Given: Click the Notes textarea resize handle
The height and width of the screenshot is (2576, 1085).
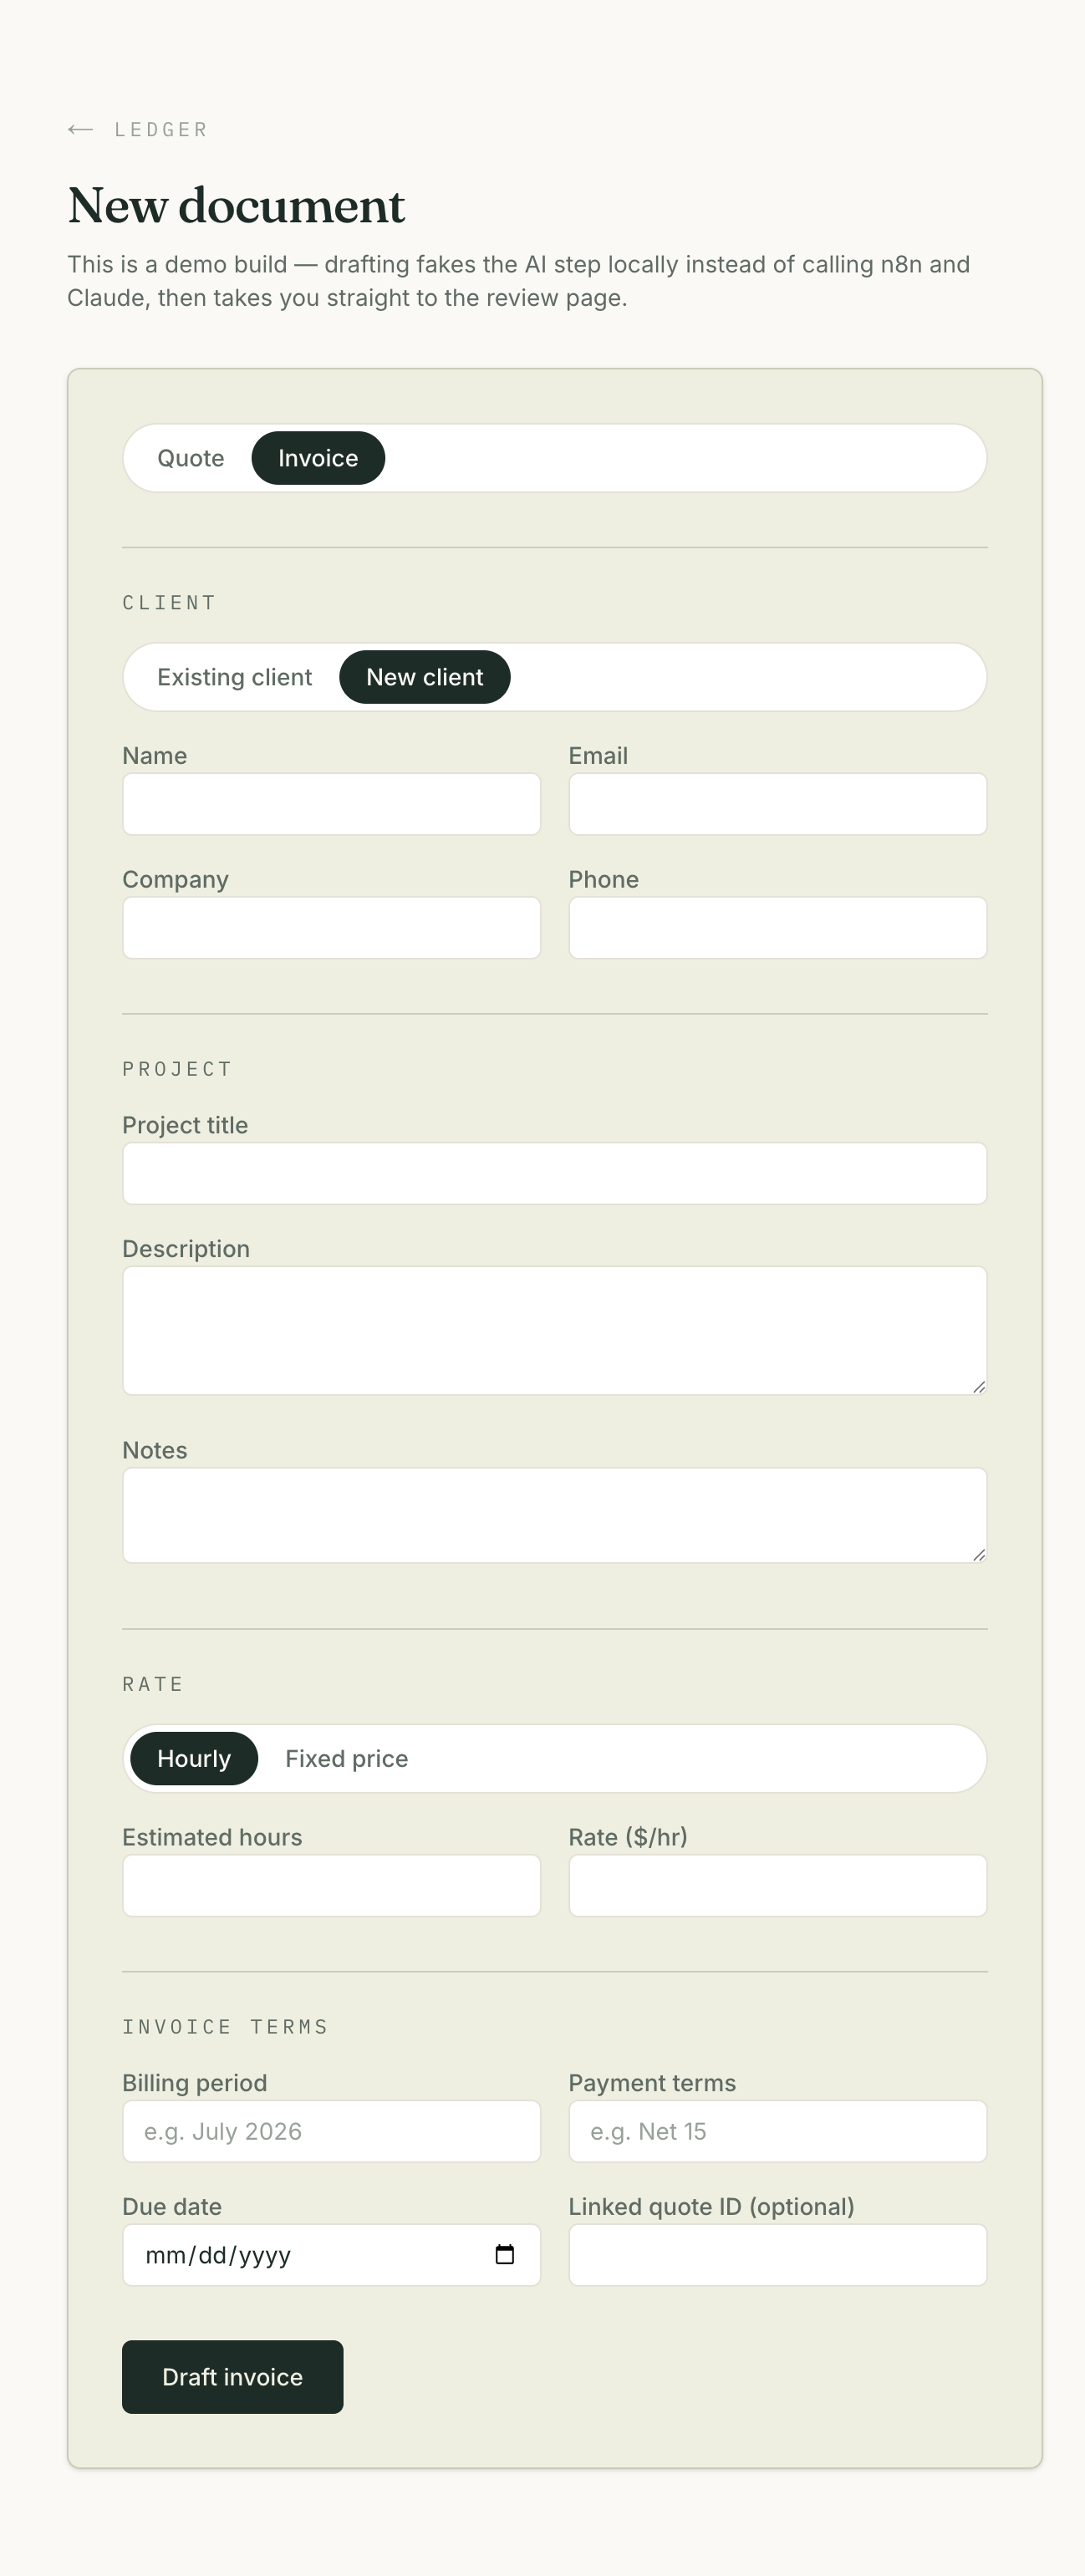Looking at the screenshot, I should pos(979,1554).
